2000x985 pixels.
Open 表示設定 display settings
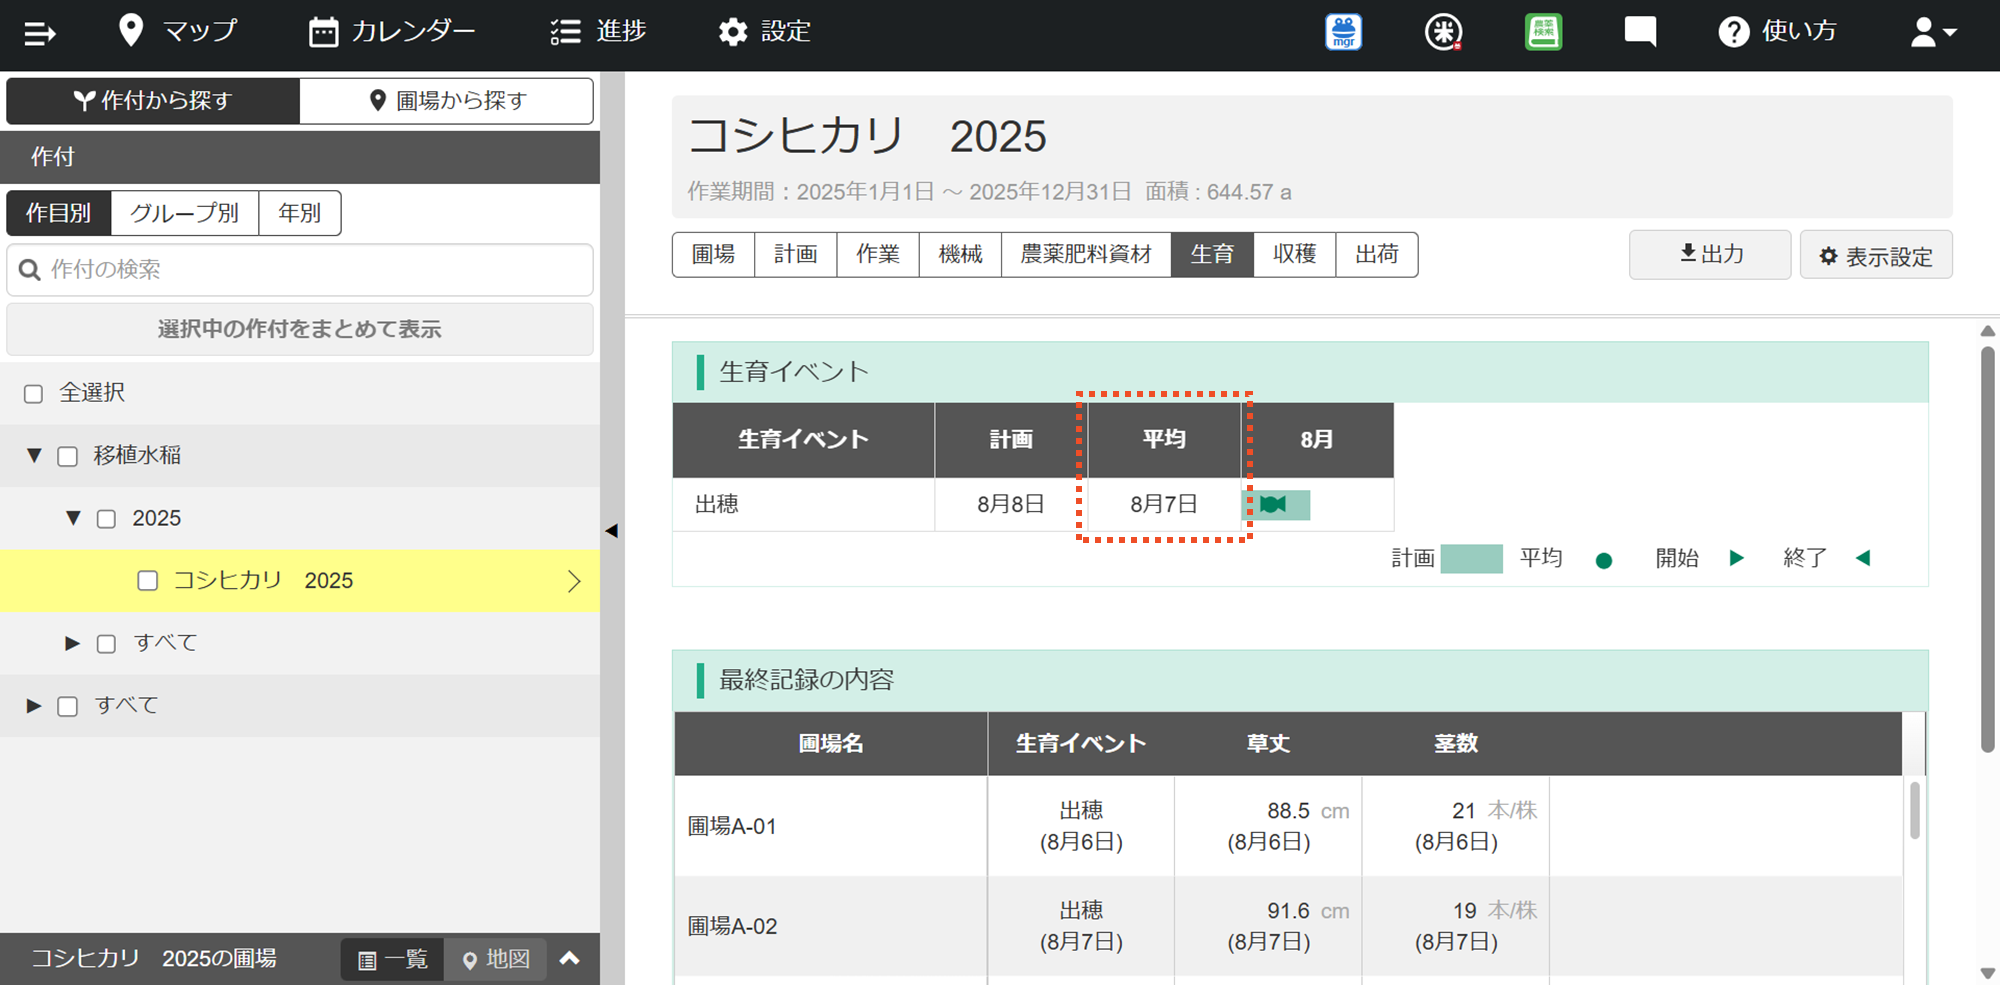pyautogui.click(x=1876, y=255)
